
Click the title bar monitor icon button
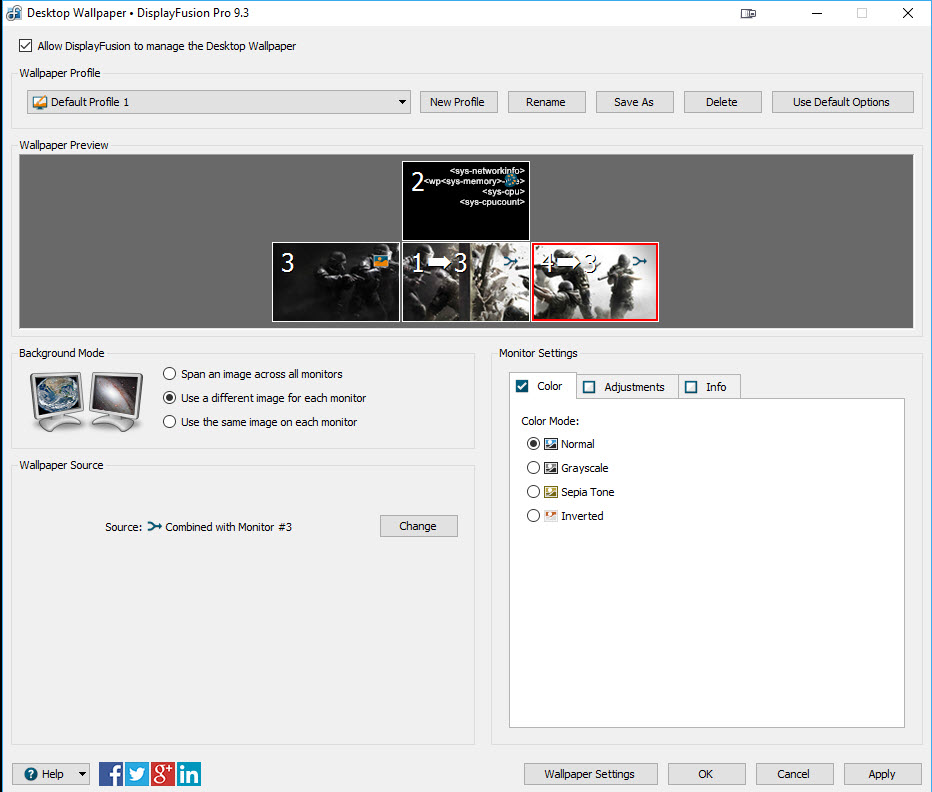[748, 14]
